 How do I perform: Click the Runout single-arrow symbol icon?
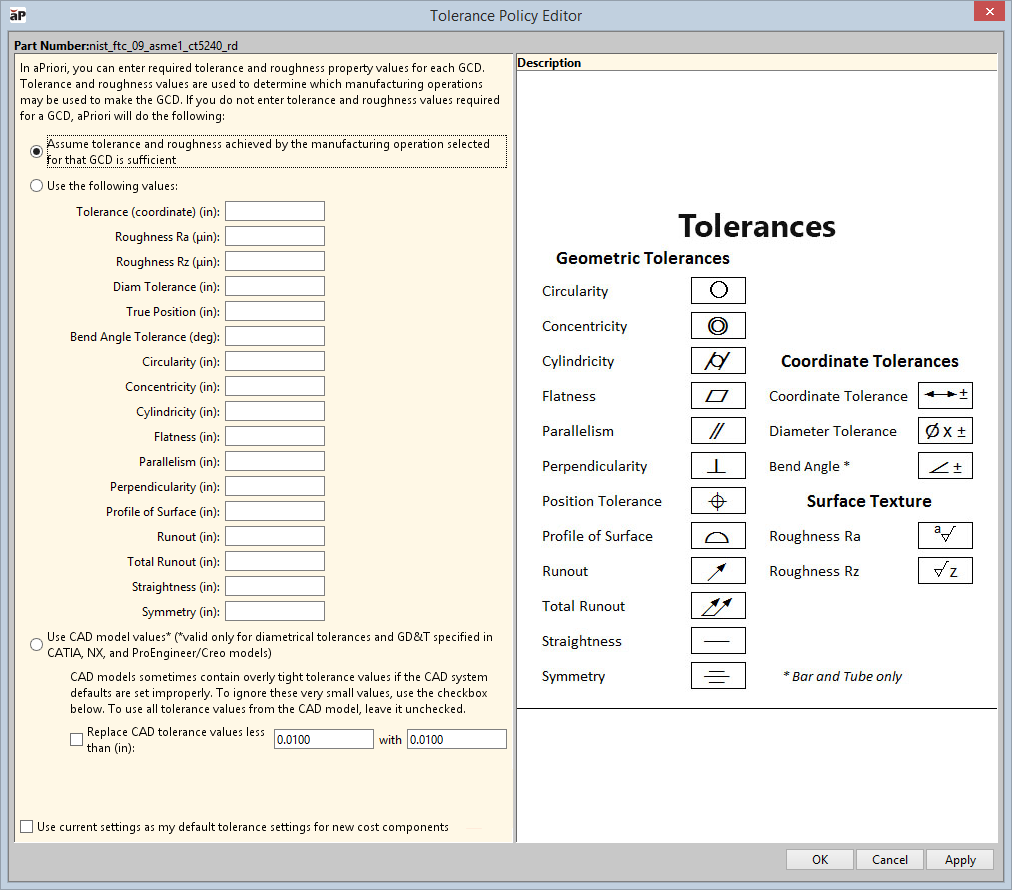tap(718, 571)
